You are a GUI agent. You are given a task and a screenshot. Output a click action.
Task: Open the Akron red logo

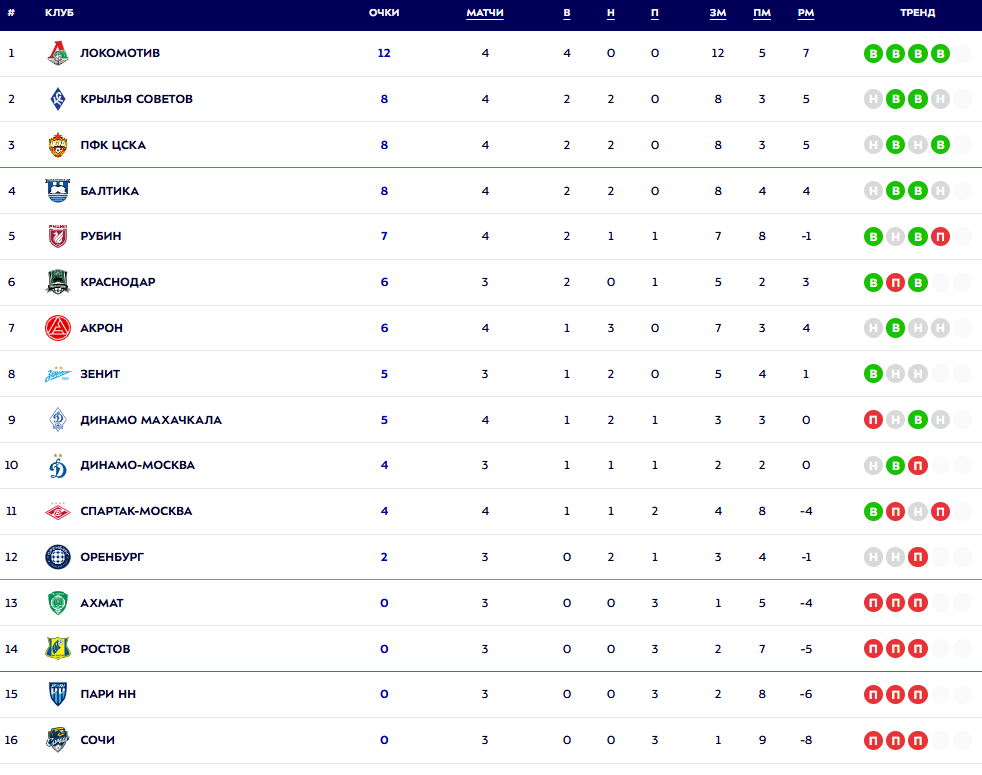pos(58,328)
